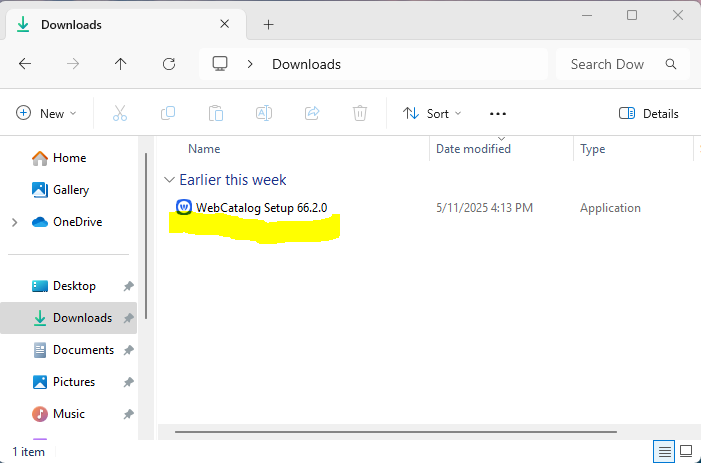The height and width of the screenshot is (463, 701).
Task: Click the pin icon next to Pictures
Action: [129, 382]
